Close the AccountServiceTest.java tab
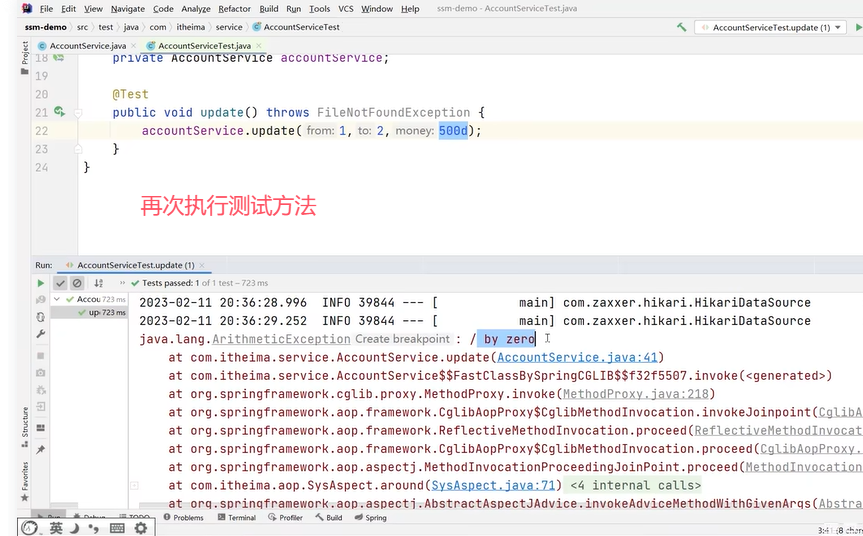 click(259, 46)
